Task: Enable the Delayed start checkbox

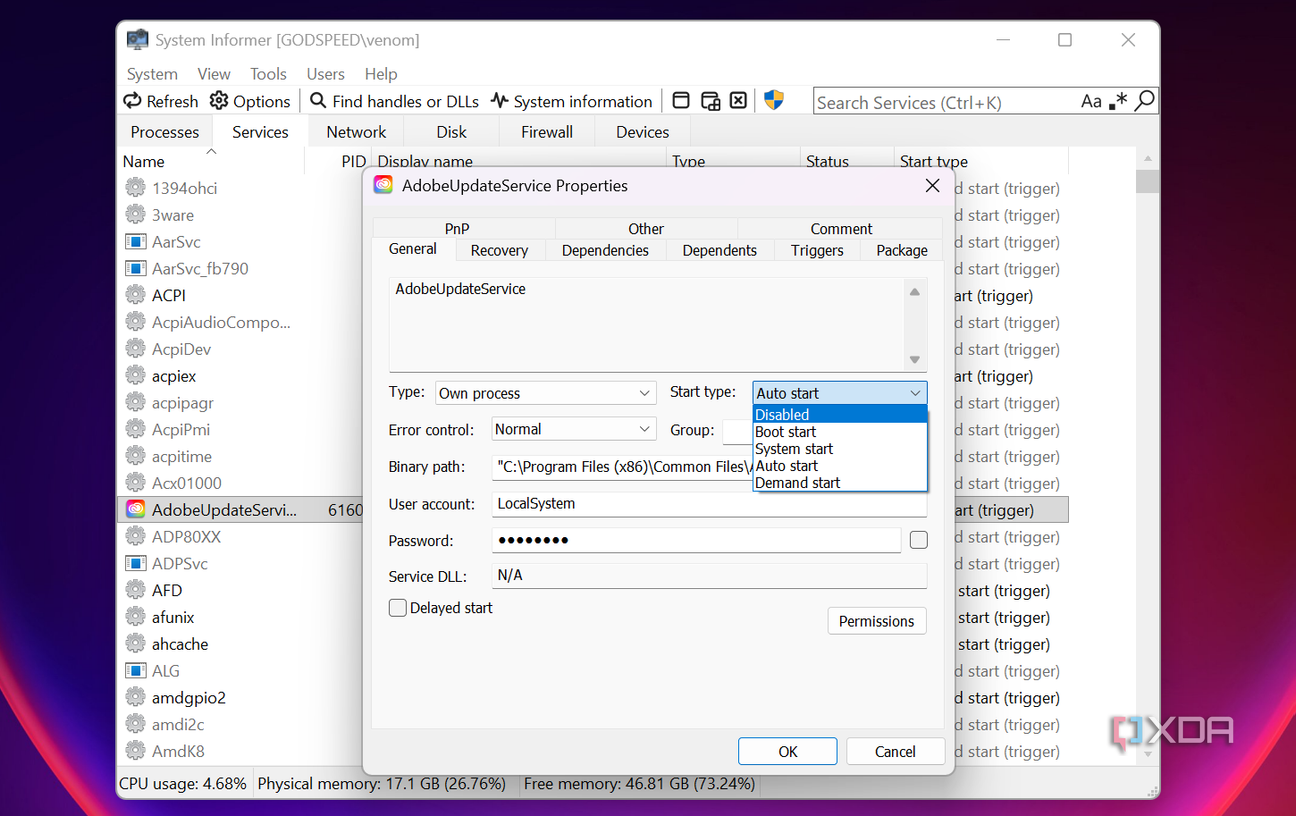Action: [x=397, y=608]
